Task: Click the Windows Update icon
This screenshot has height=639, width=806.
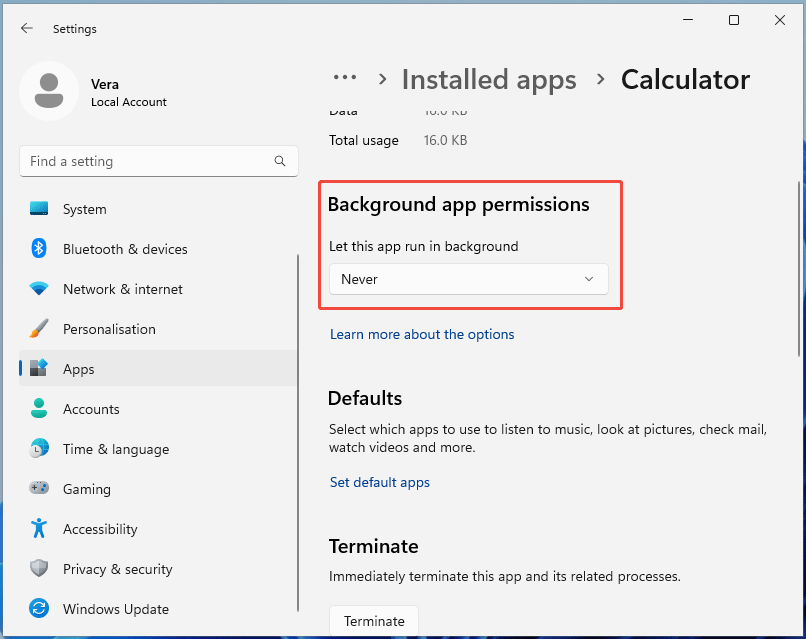Action: pos(39,609)
